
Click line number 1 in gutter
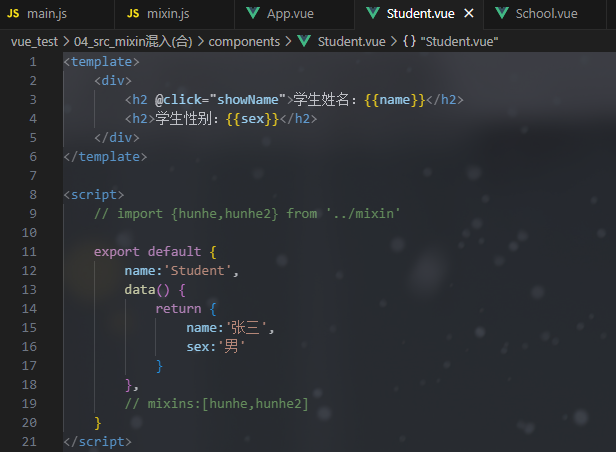click(x=33, y=62)
